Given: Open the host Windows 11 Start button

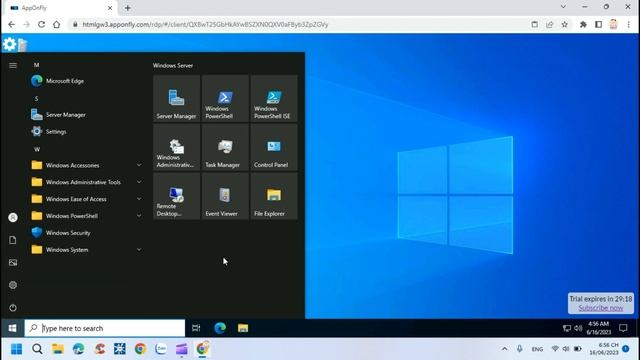Looking at the screenshot, I should point(16,349).
